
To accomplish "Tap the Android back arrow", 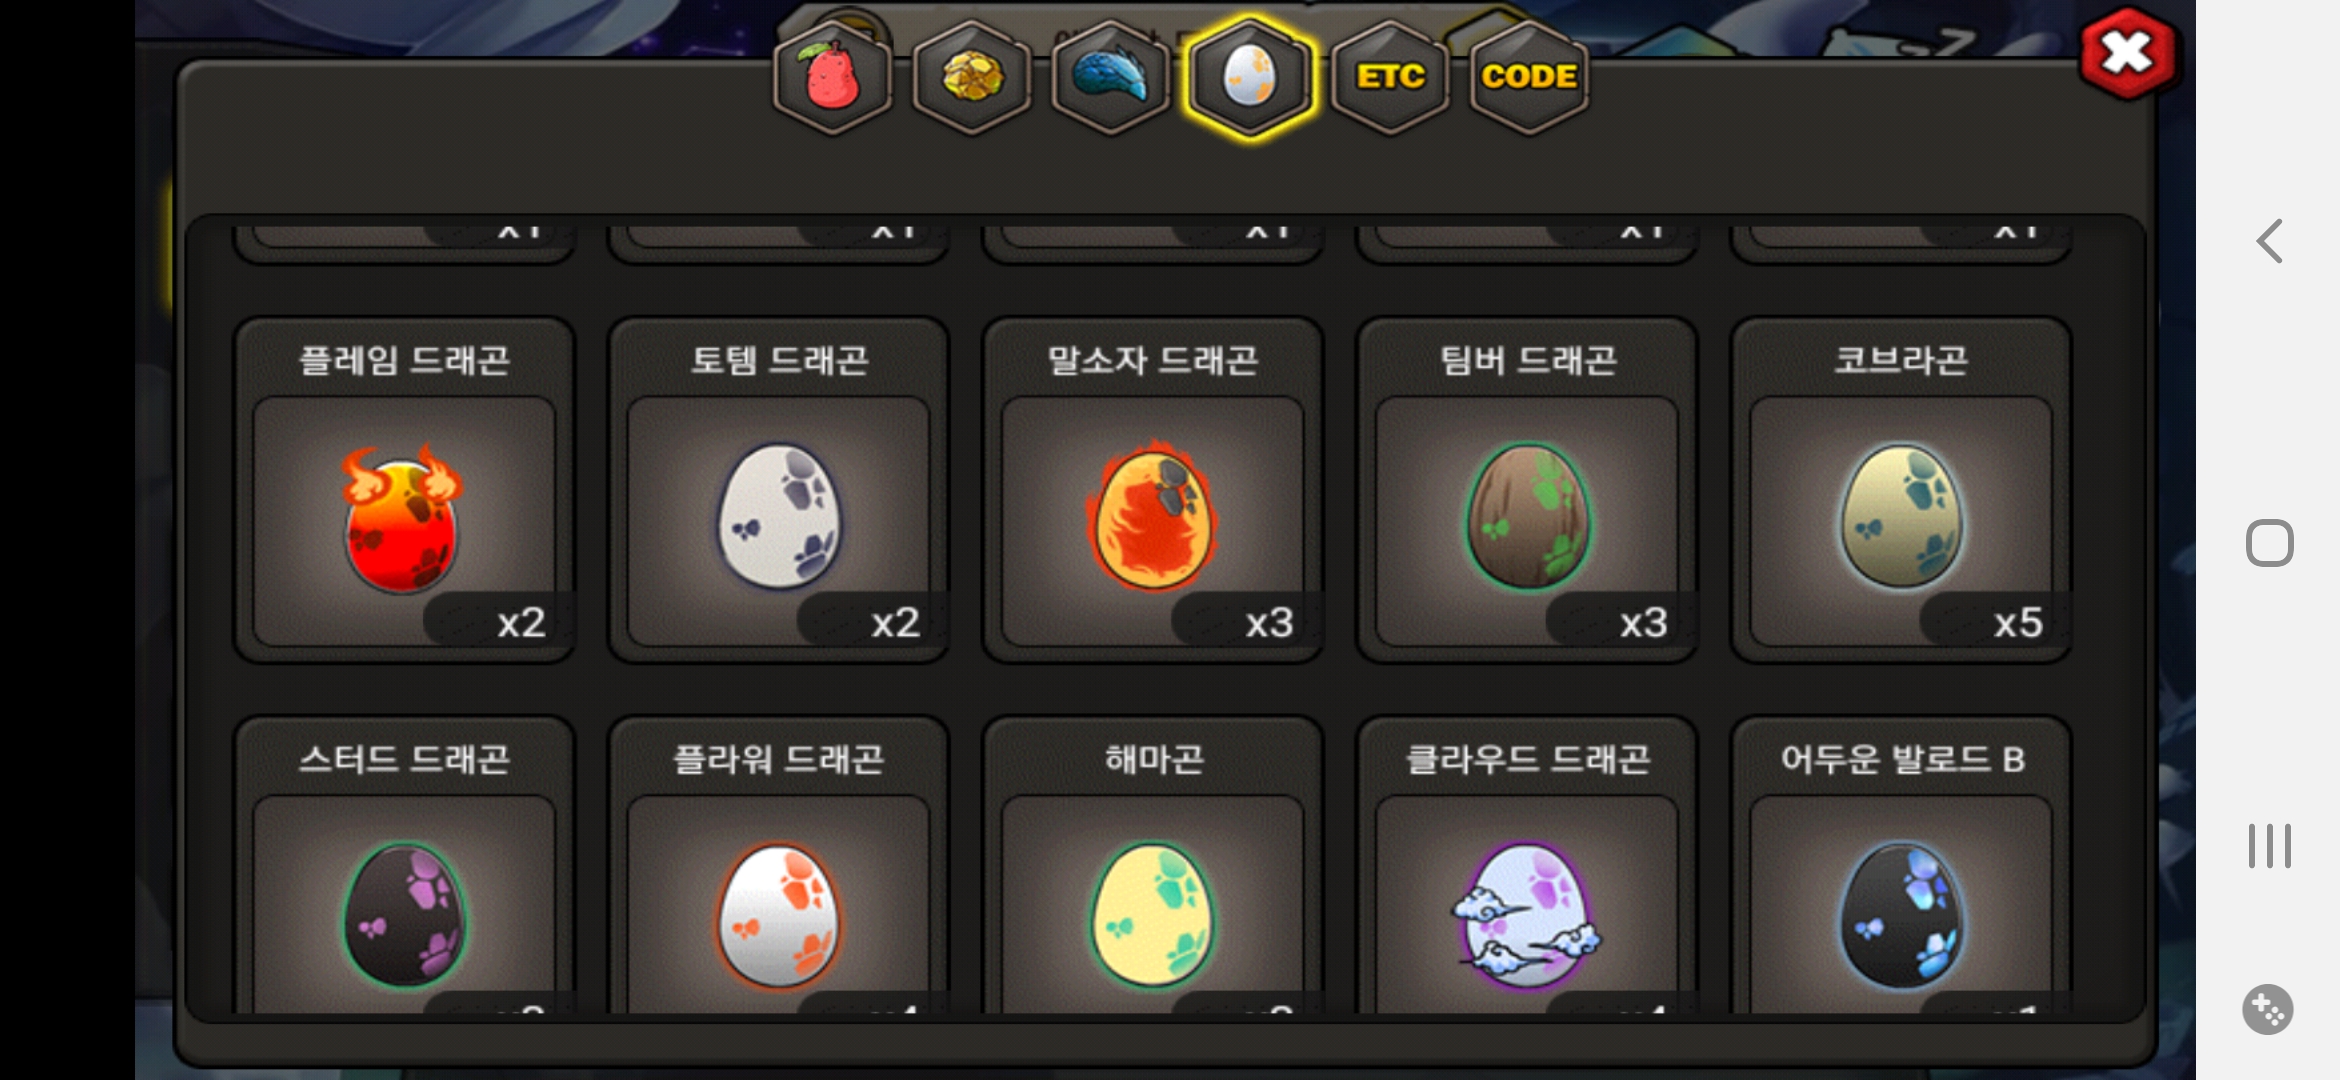I will (x=2269, y=241).
